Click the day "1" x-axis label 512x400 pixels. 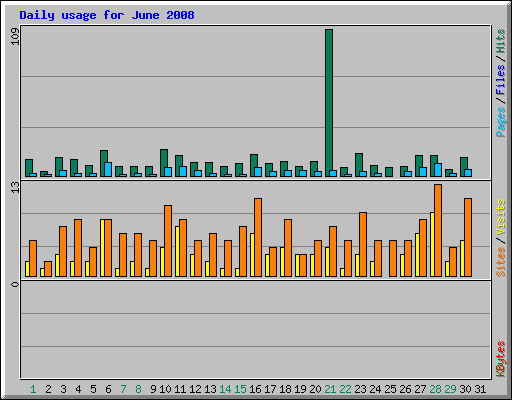33,389
